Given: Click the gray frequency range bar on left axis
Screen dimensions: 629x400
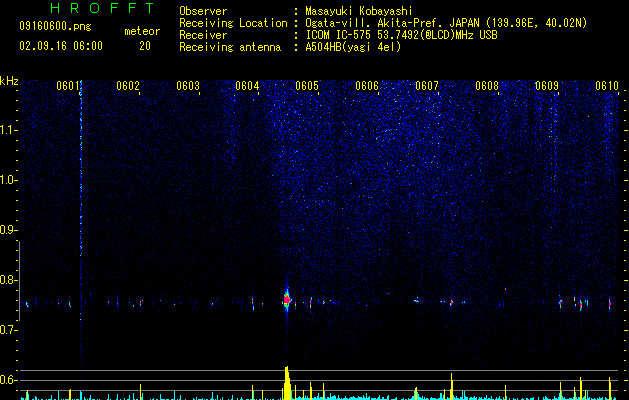Looking at the screenshot, I should coord(20,281).
